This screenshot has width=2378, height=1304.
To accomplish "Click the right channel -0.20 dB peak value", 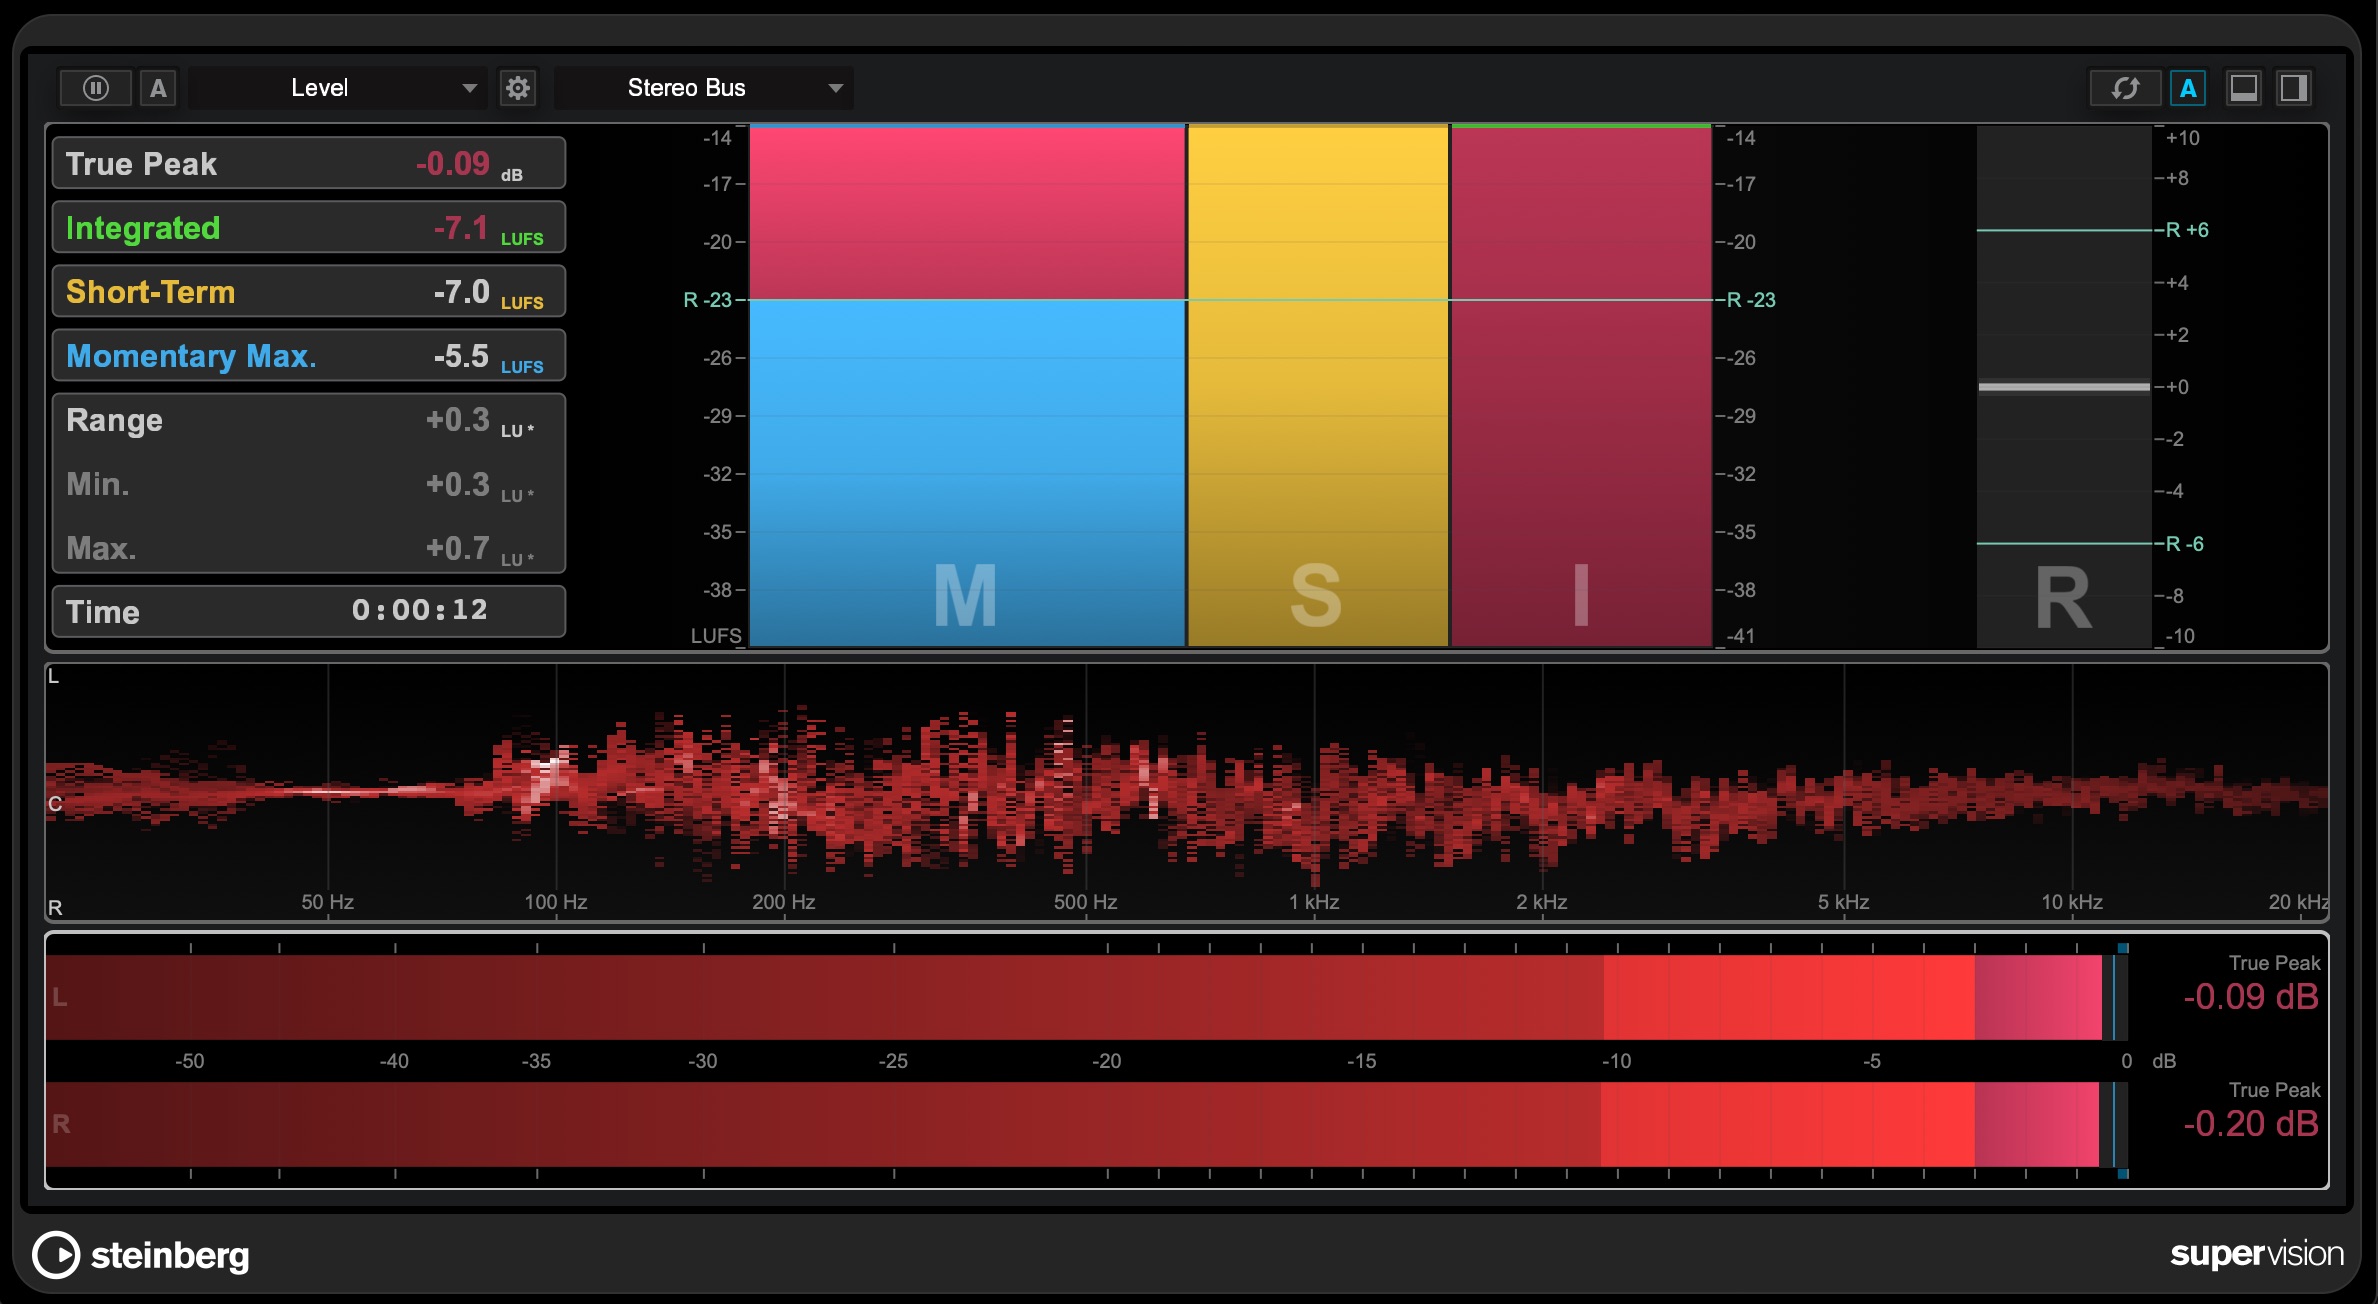I will tap(2250, 1124).
